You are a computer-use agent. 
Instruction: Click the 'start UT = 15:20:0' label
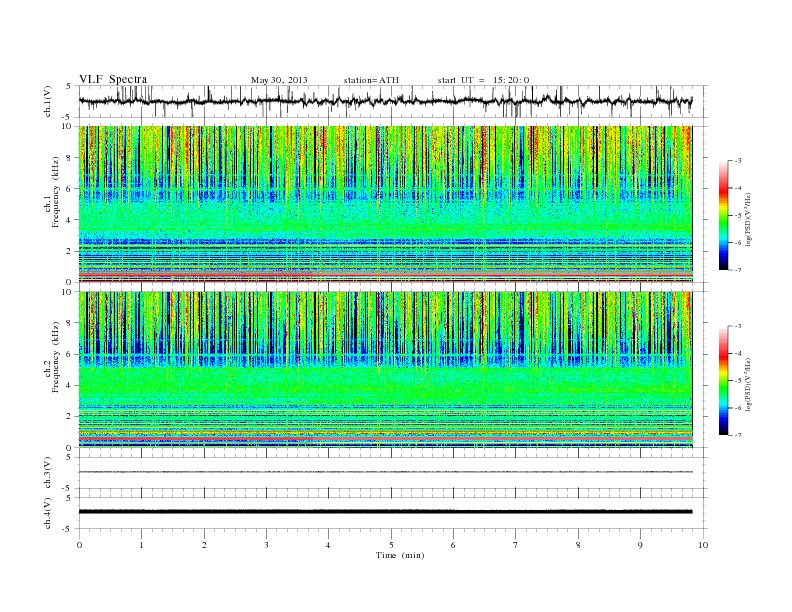point(483,80)
